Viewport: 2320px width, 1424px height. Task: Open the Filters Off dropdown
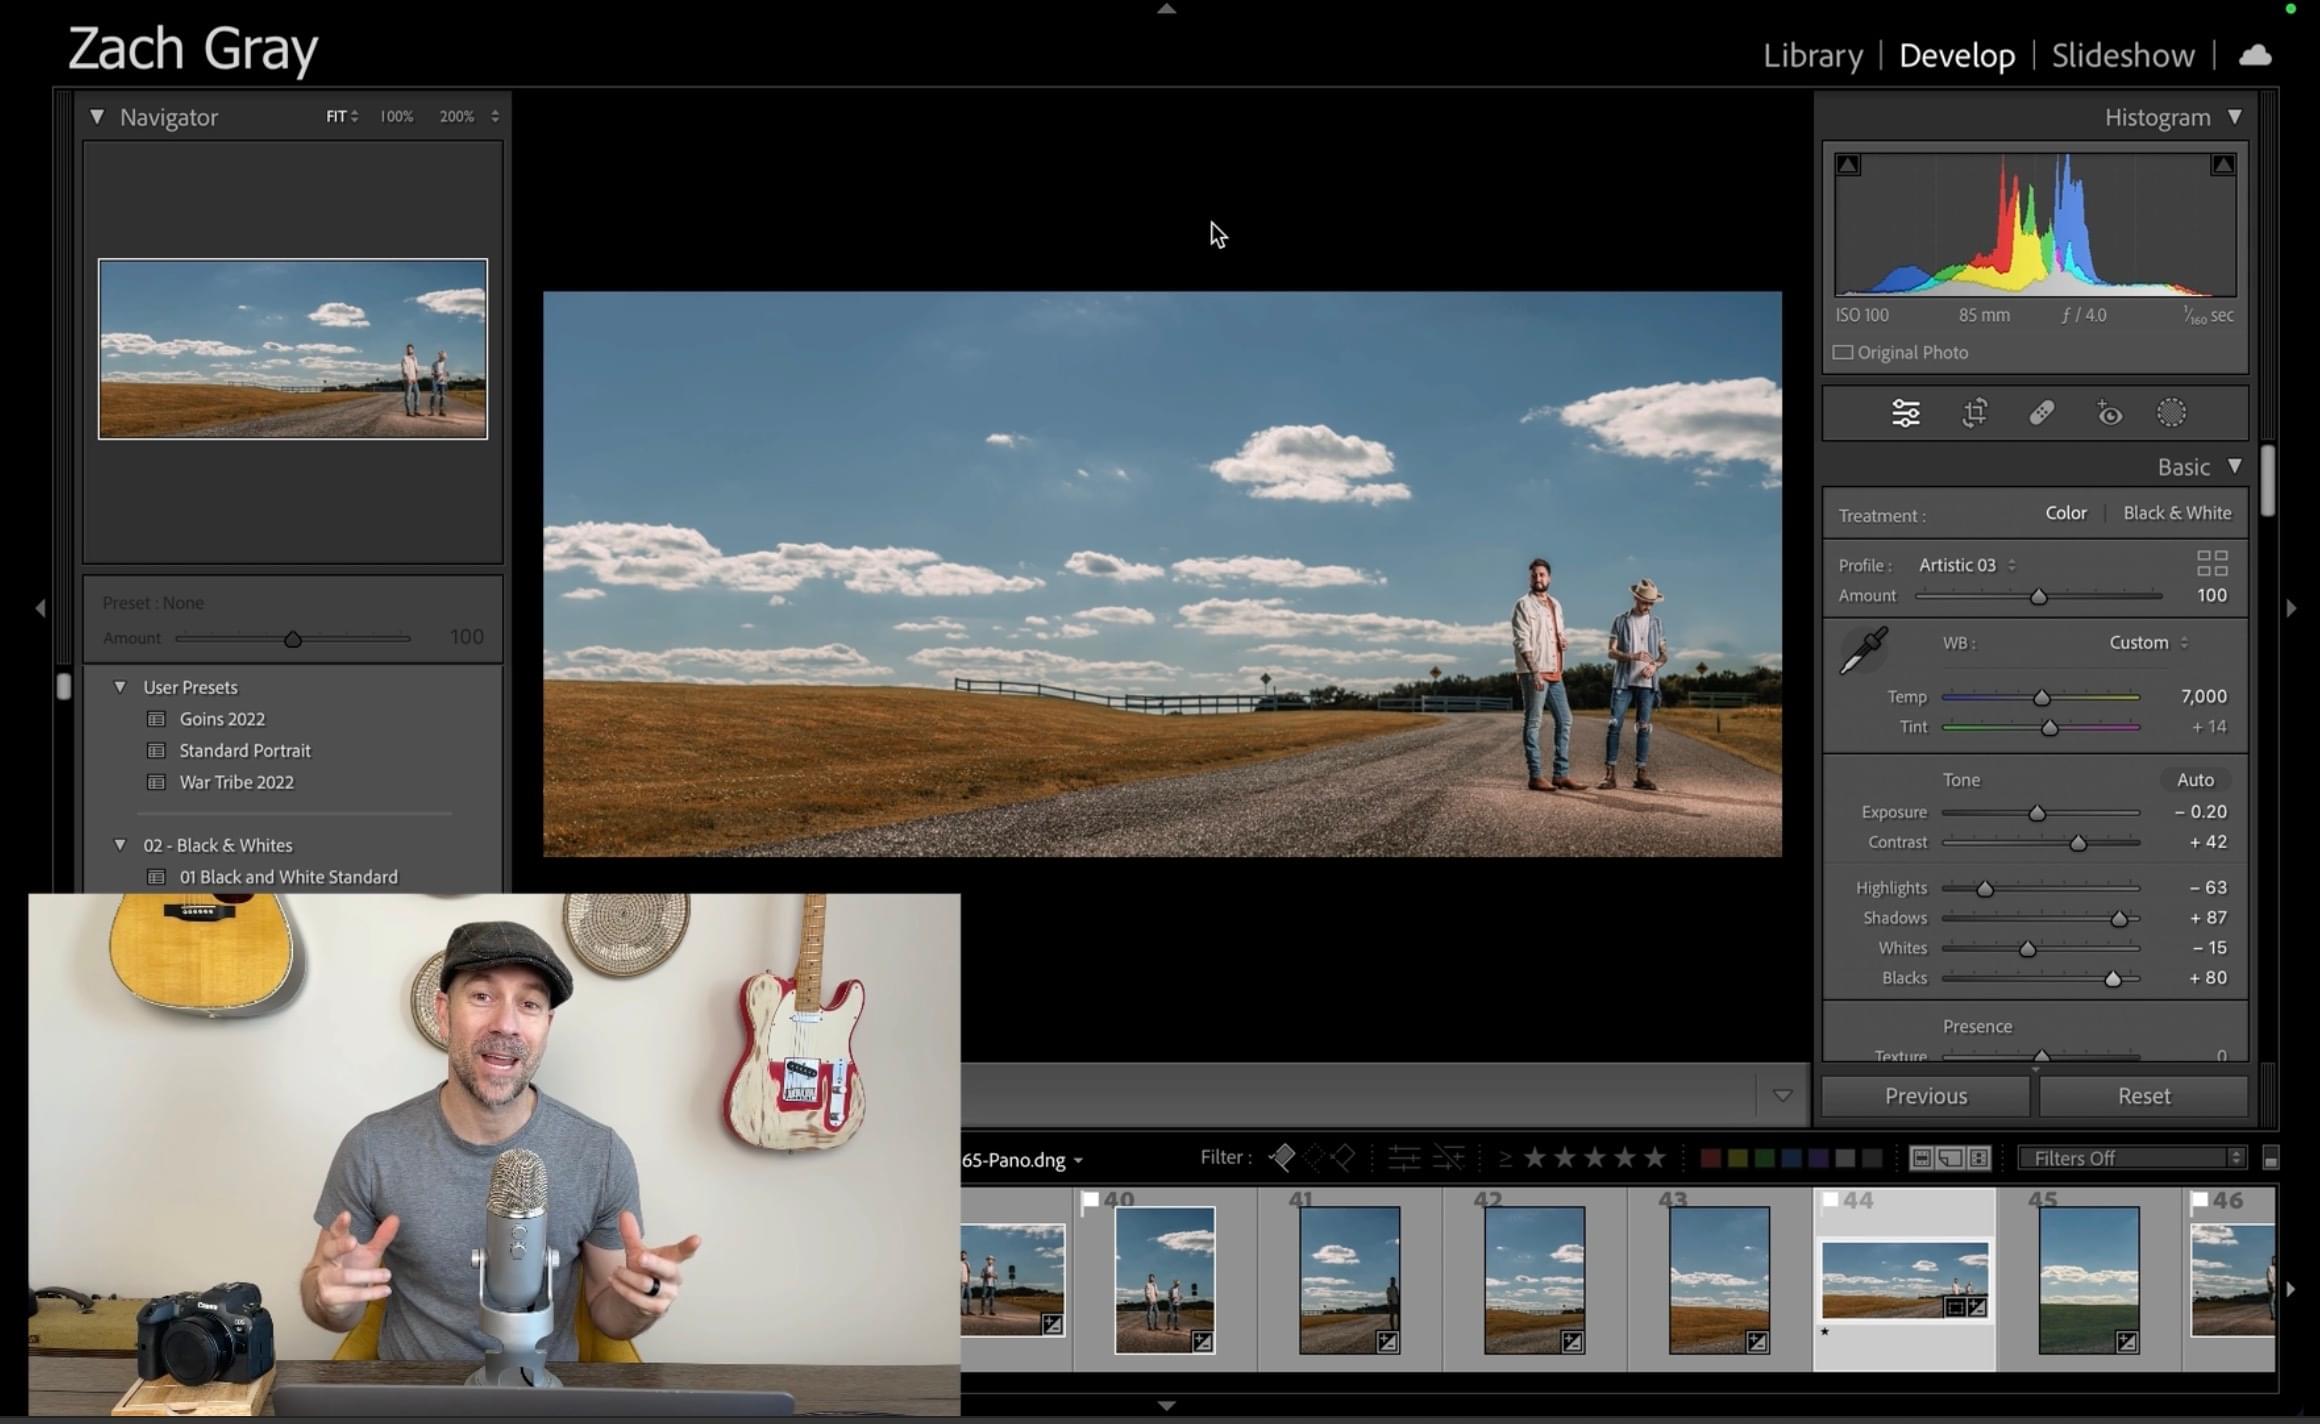click(2130, 1158)
